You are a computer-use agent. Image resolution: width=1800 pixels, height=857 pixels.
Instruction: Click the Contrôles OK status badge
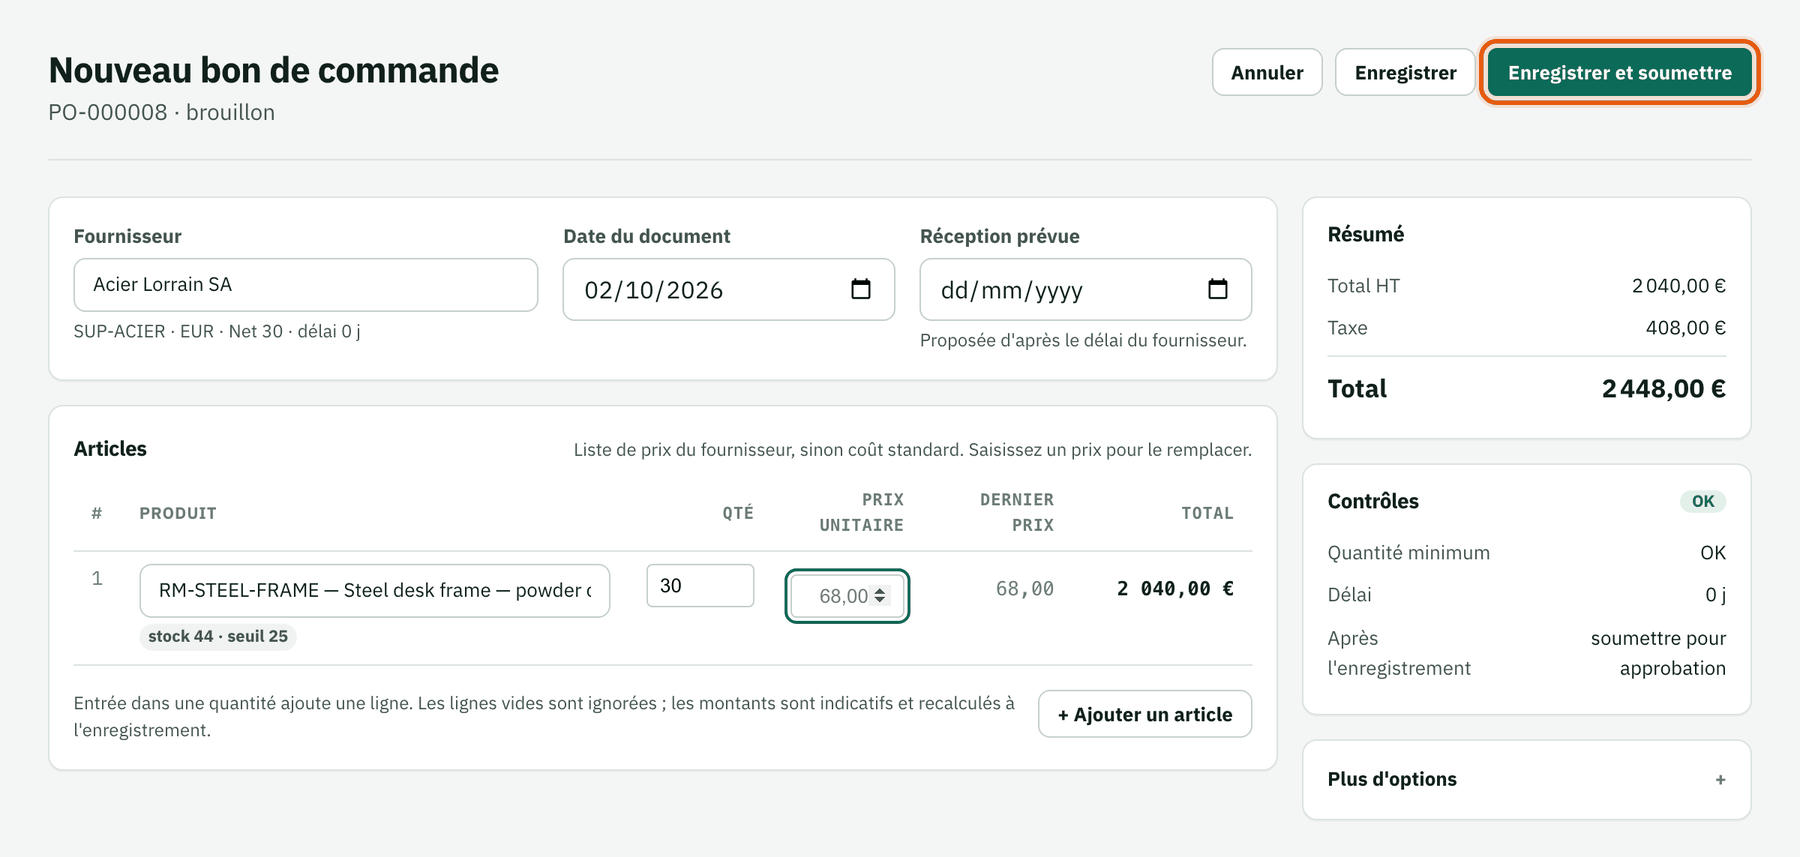tap(1703, 501)
